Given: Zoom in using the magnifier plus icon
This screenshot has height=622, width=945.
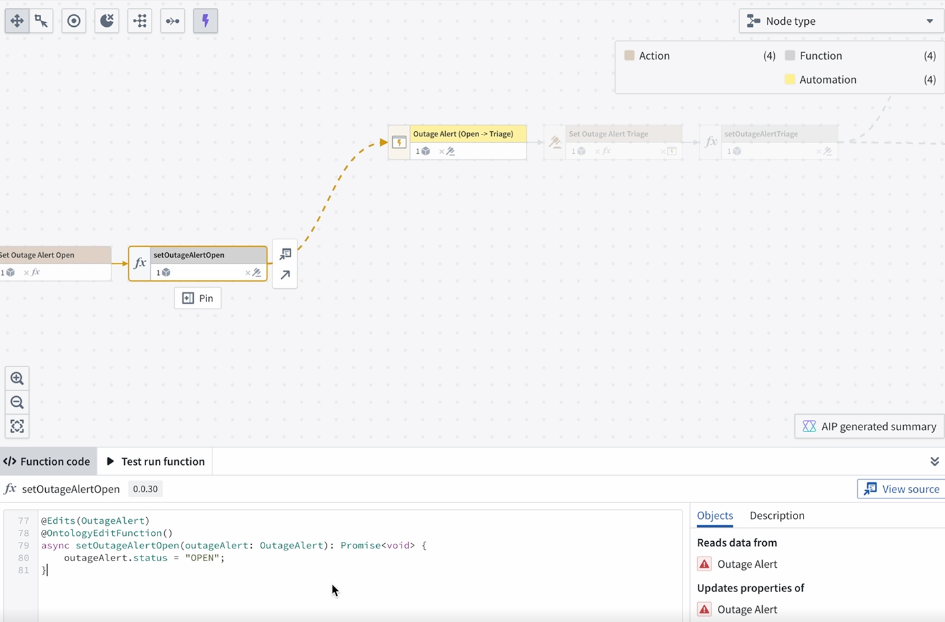Looking at the screenshot, I should pyautogui.click(x=17, y=378).
